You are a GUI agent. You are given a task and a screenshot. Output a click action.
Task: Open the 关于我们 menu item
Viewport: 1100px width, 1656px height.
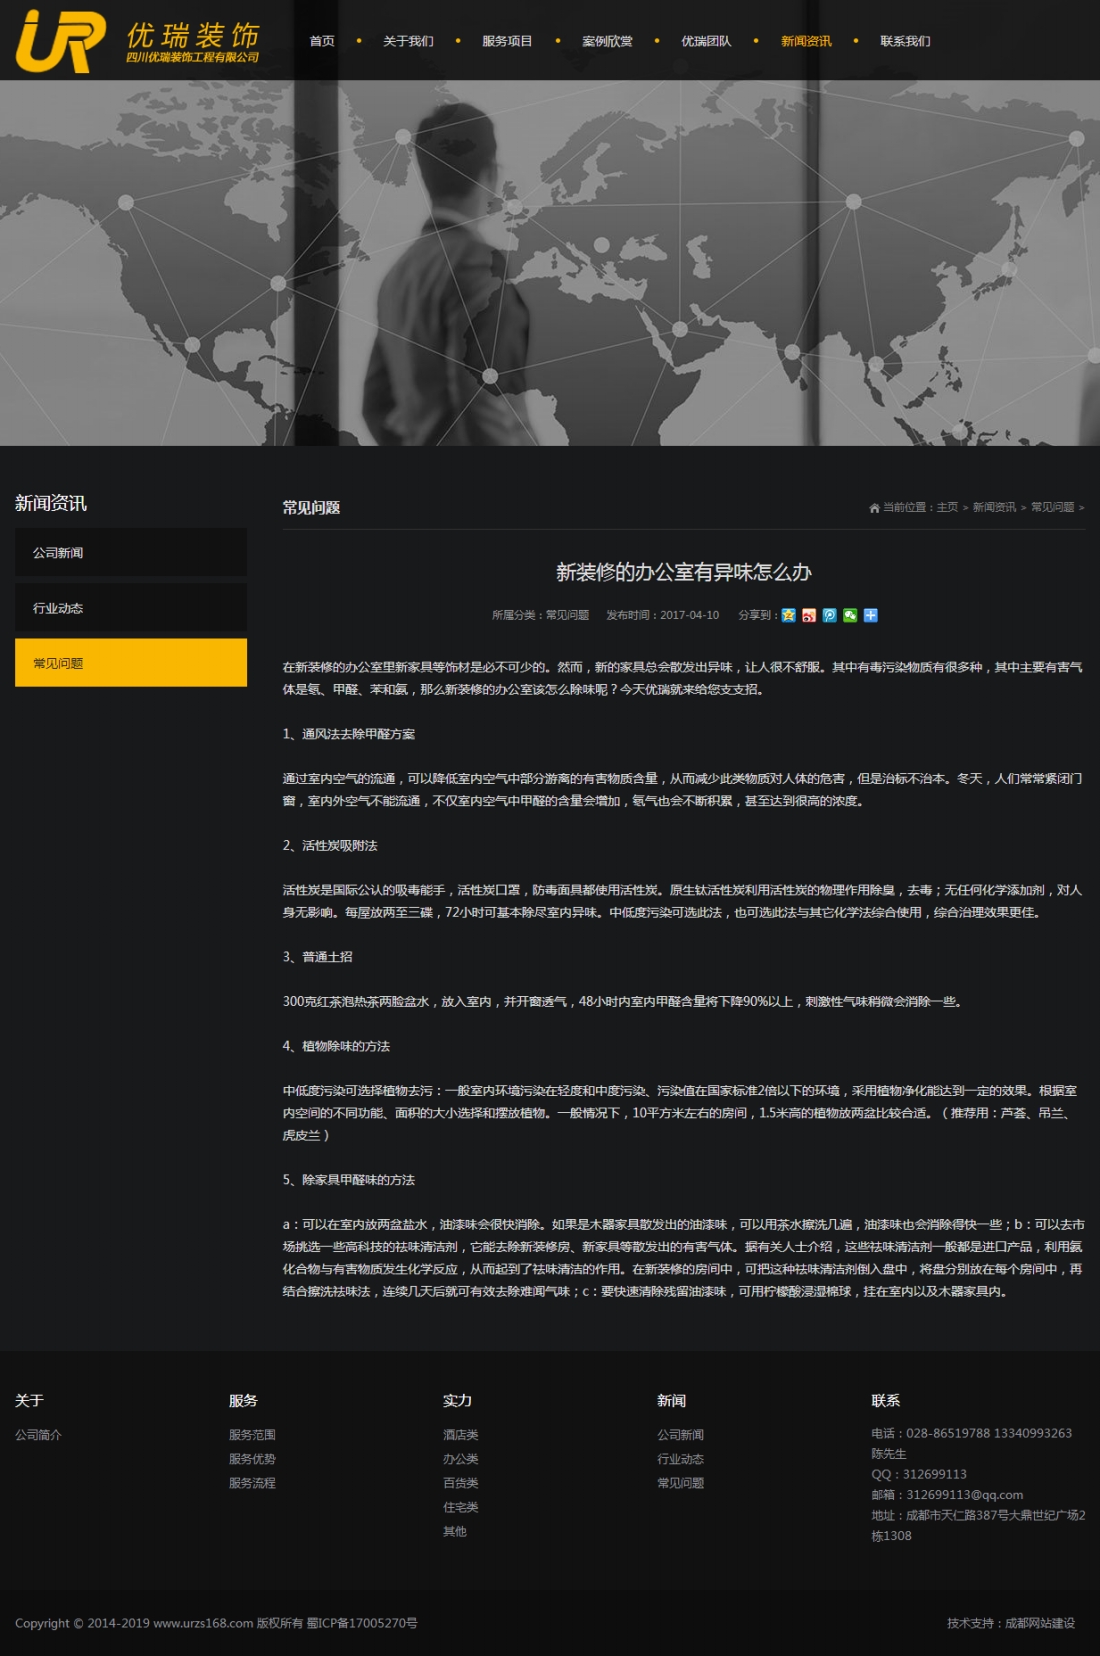(408, 41)
